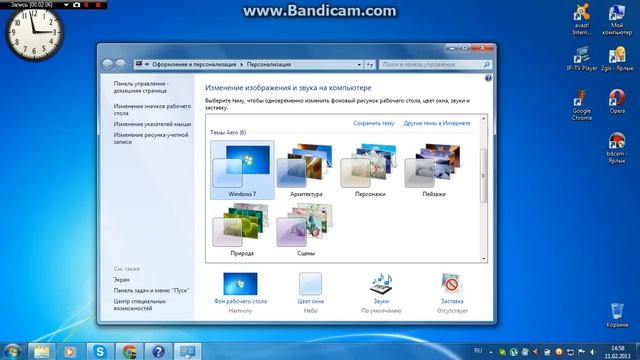
Task: Click the Back navigation arrow
Action: pyautogui.click(x=107, y=64)
